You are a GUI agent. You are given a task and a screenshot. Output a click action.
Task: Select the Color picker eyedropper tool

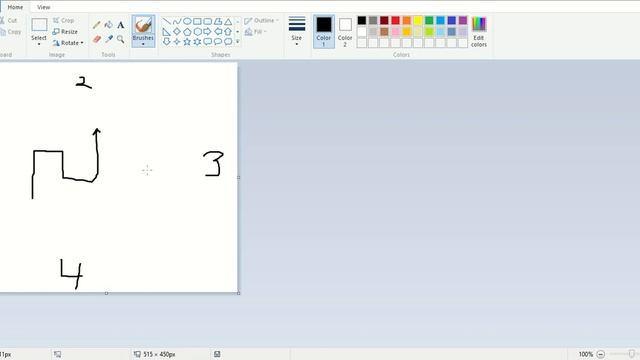[x=109, y=39]
